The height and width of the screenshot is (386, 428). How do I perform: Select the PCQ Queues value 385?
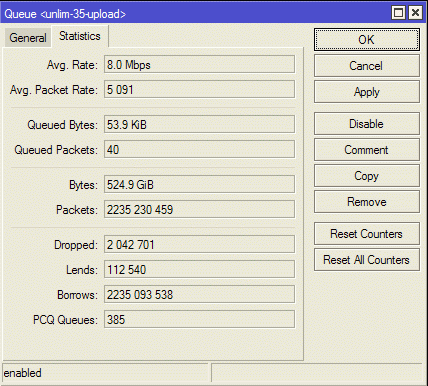(x=199, y=319)
